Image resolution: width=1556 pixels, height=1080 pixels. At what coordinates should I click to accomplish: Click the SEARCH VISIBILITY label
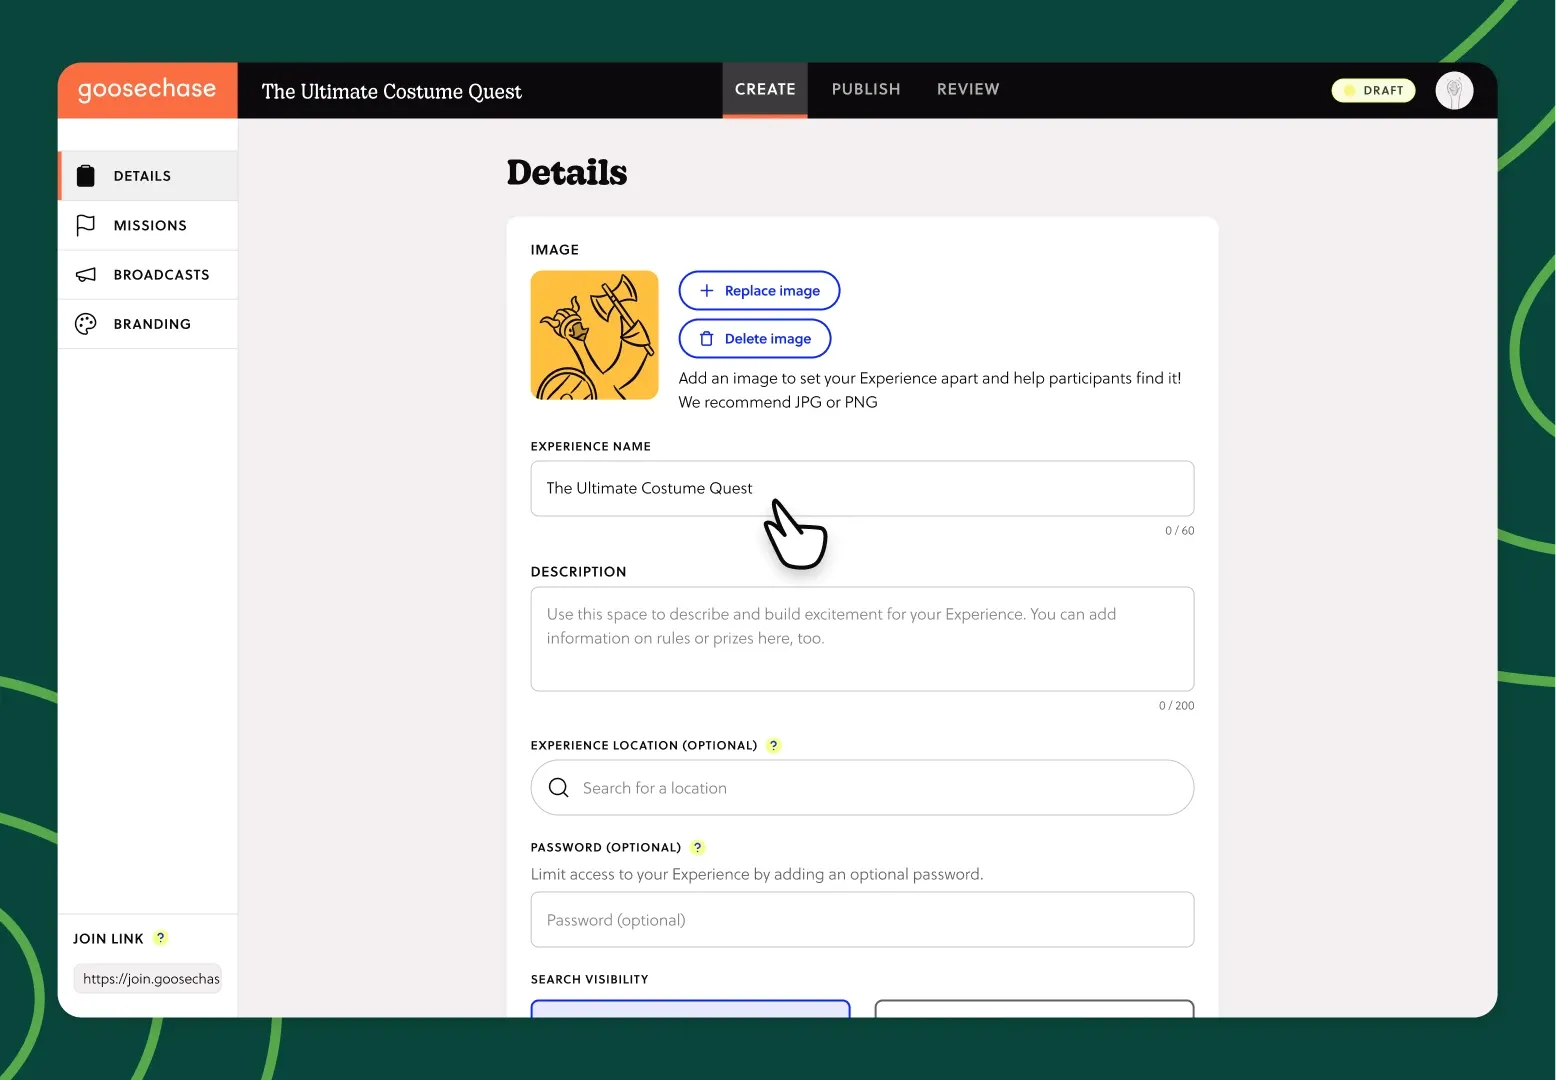(589, 979)
